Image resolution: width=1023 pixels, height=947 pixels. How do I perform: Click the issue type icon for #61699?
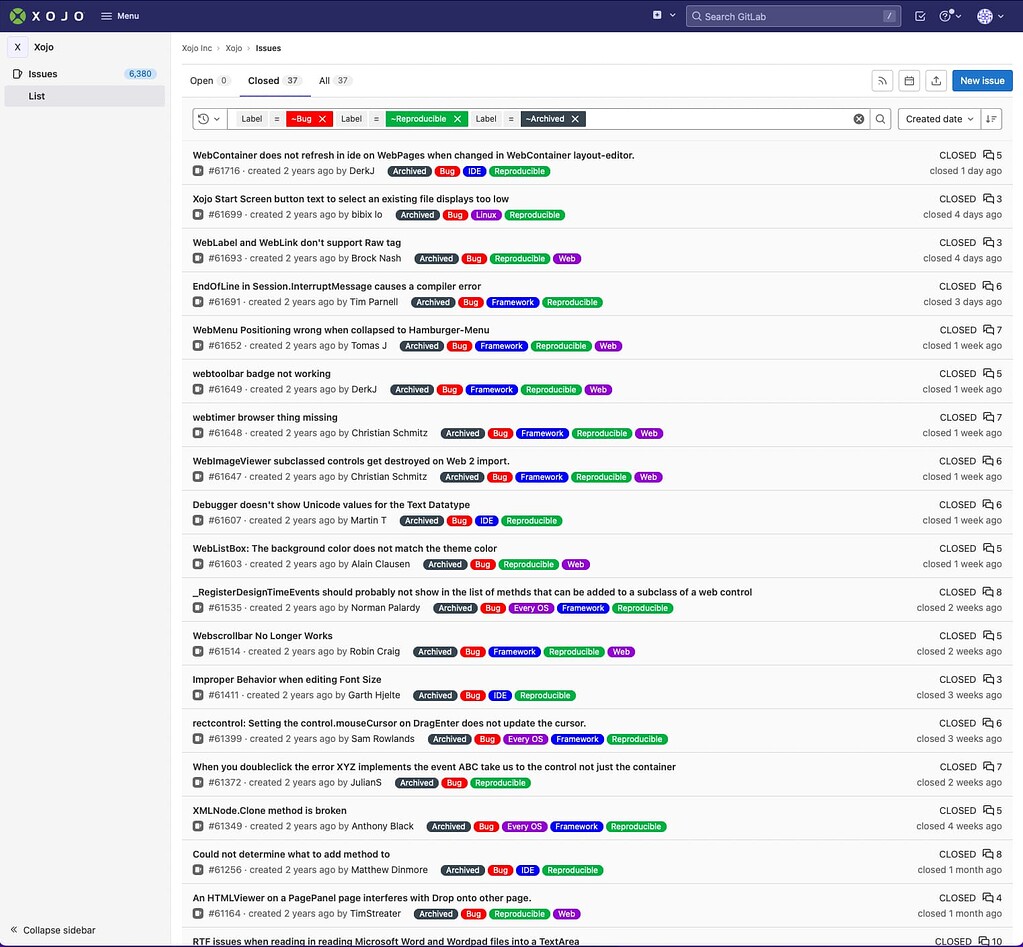point(198,215)
